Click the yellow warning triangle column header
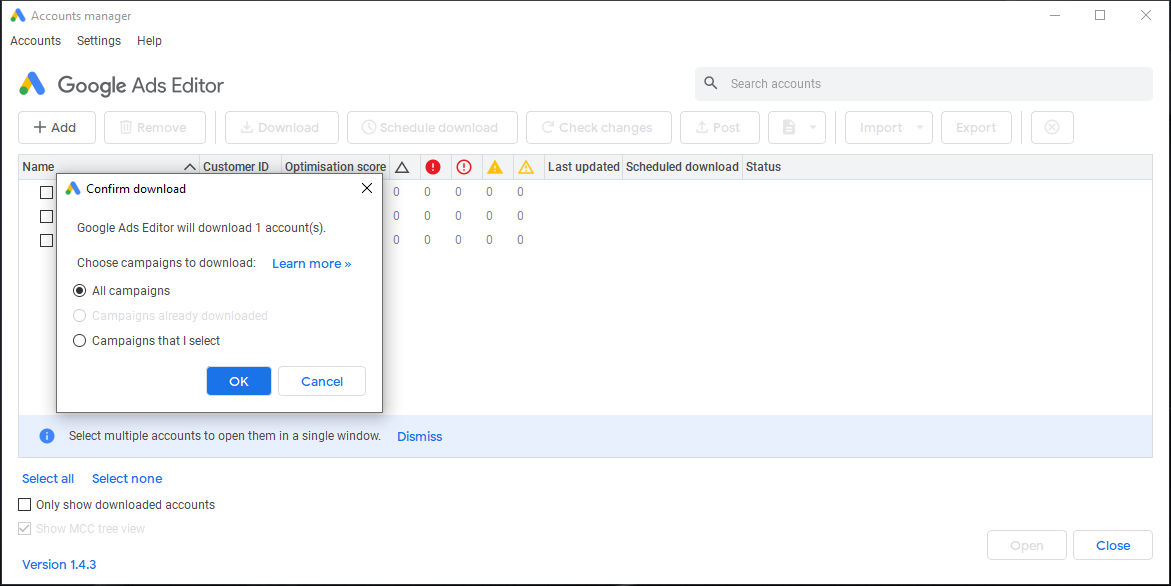 495,166
